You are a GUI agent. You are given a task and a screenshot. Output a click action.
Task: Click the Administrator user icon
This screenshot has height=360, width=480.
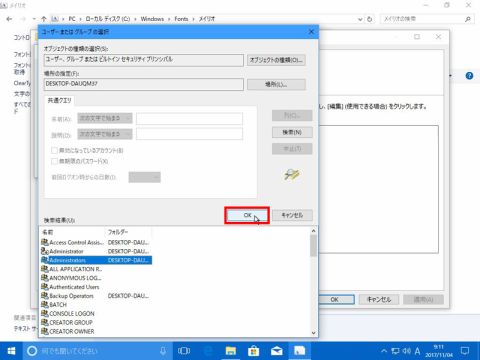point(45,251)
